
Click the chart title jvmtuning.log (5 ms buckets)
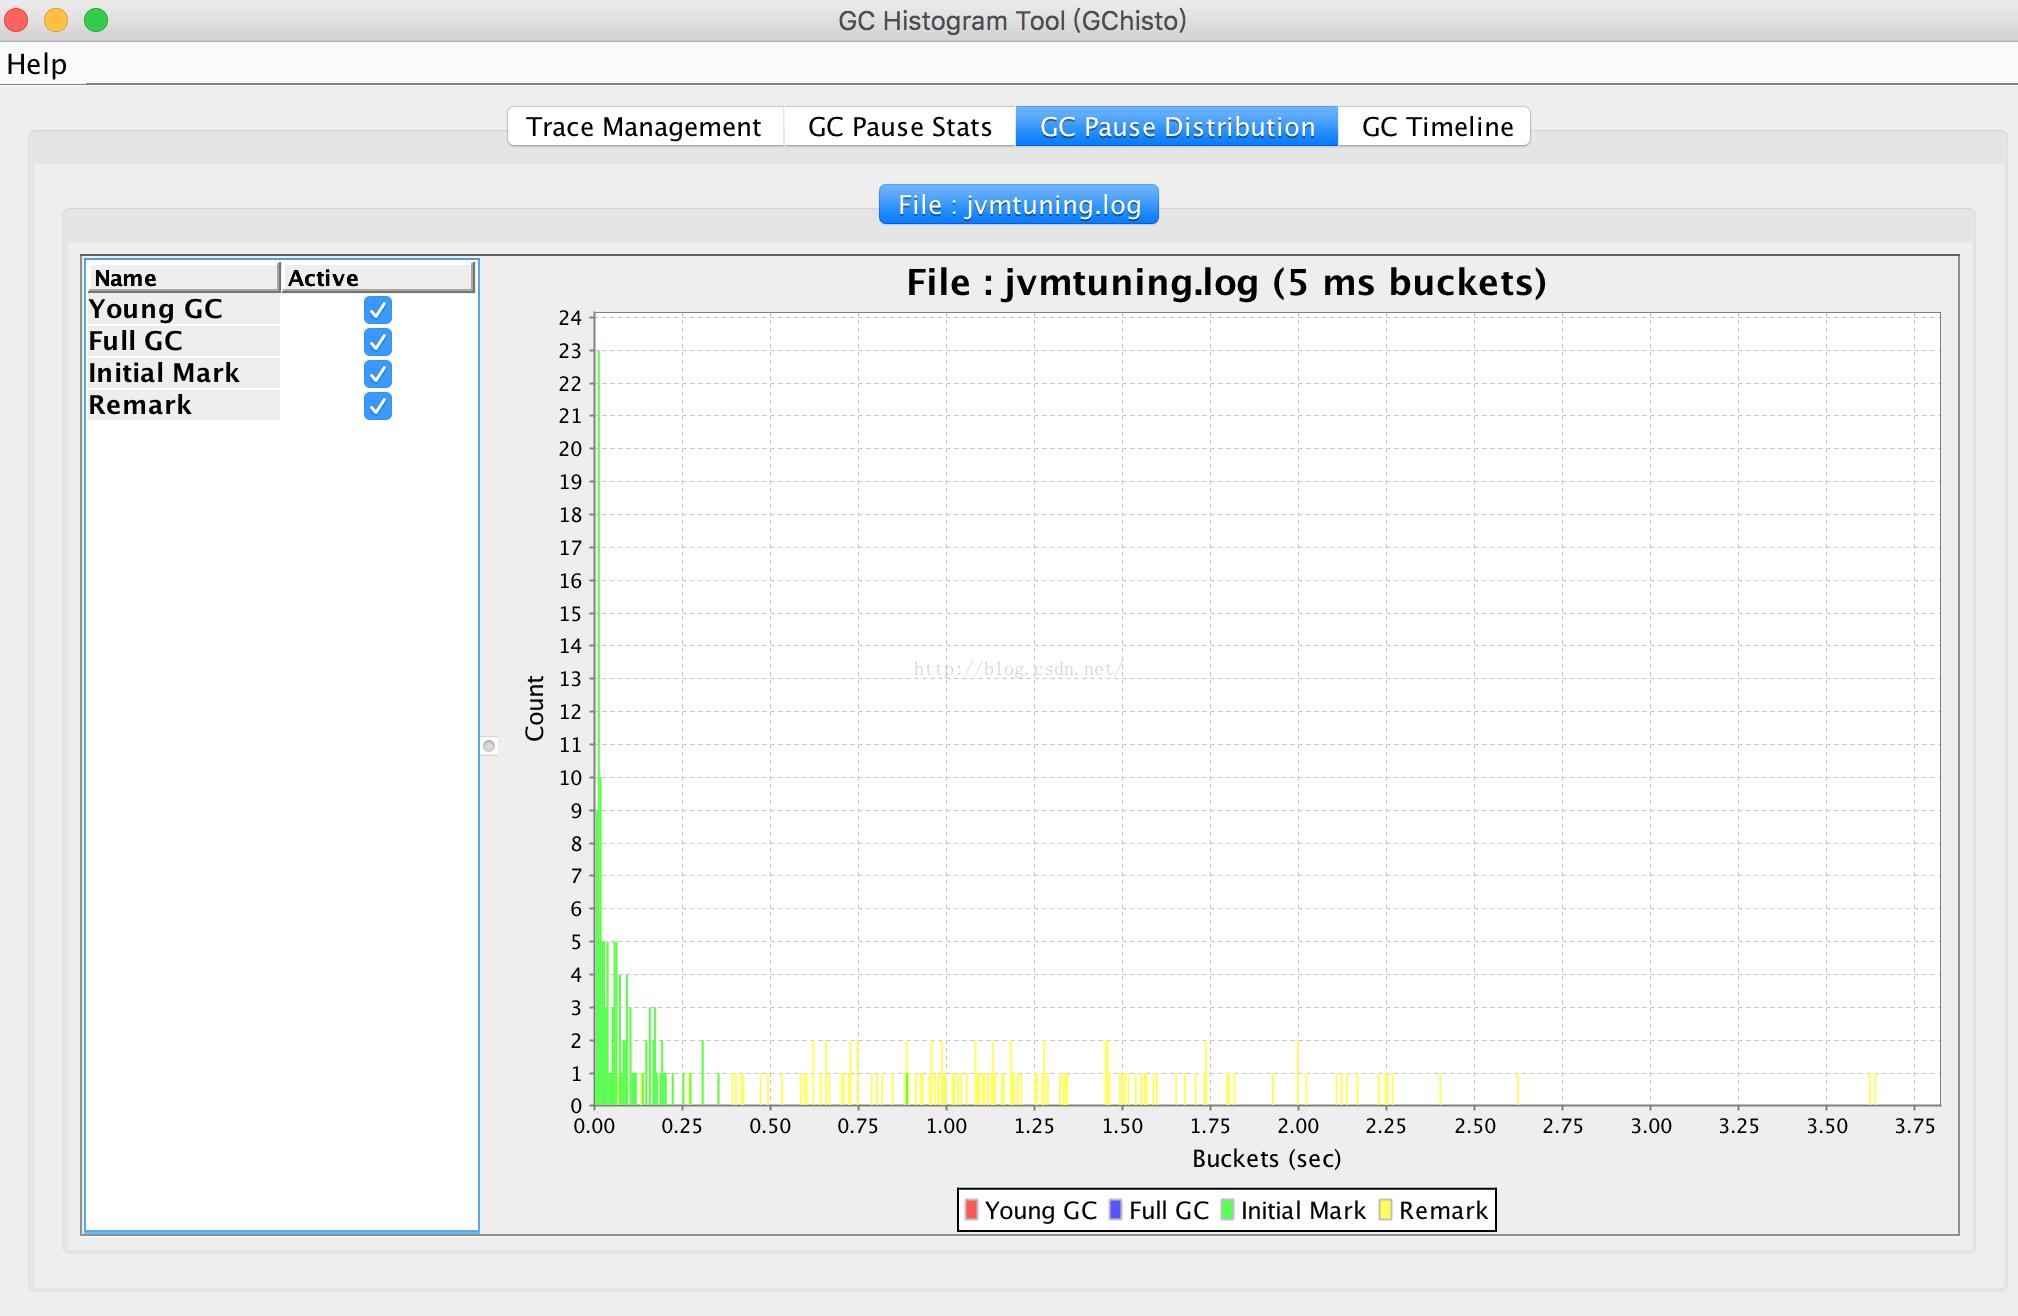tap(1226, 283)
